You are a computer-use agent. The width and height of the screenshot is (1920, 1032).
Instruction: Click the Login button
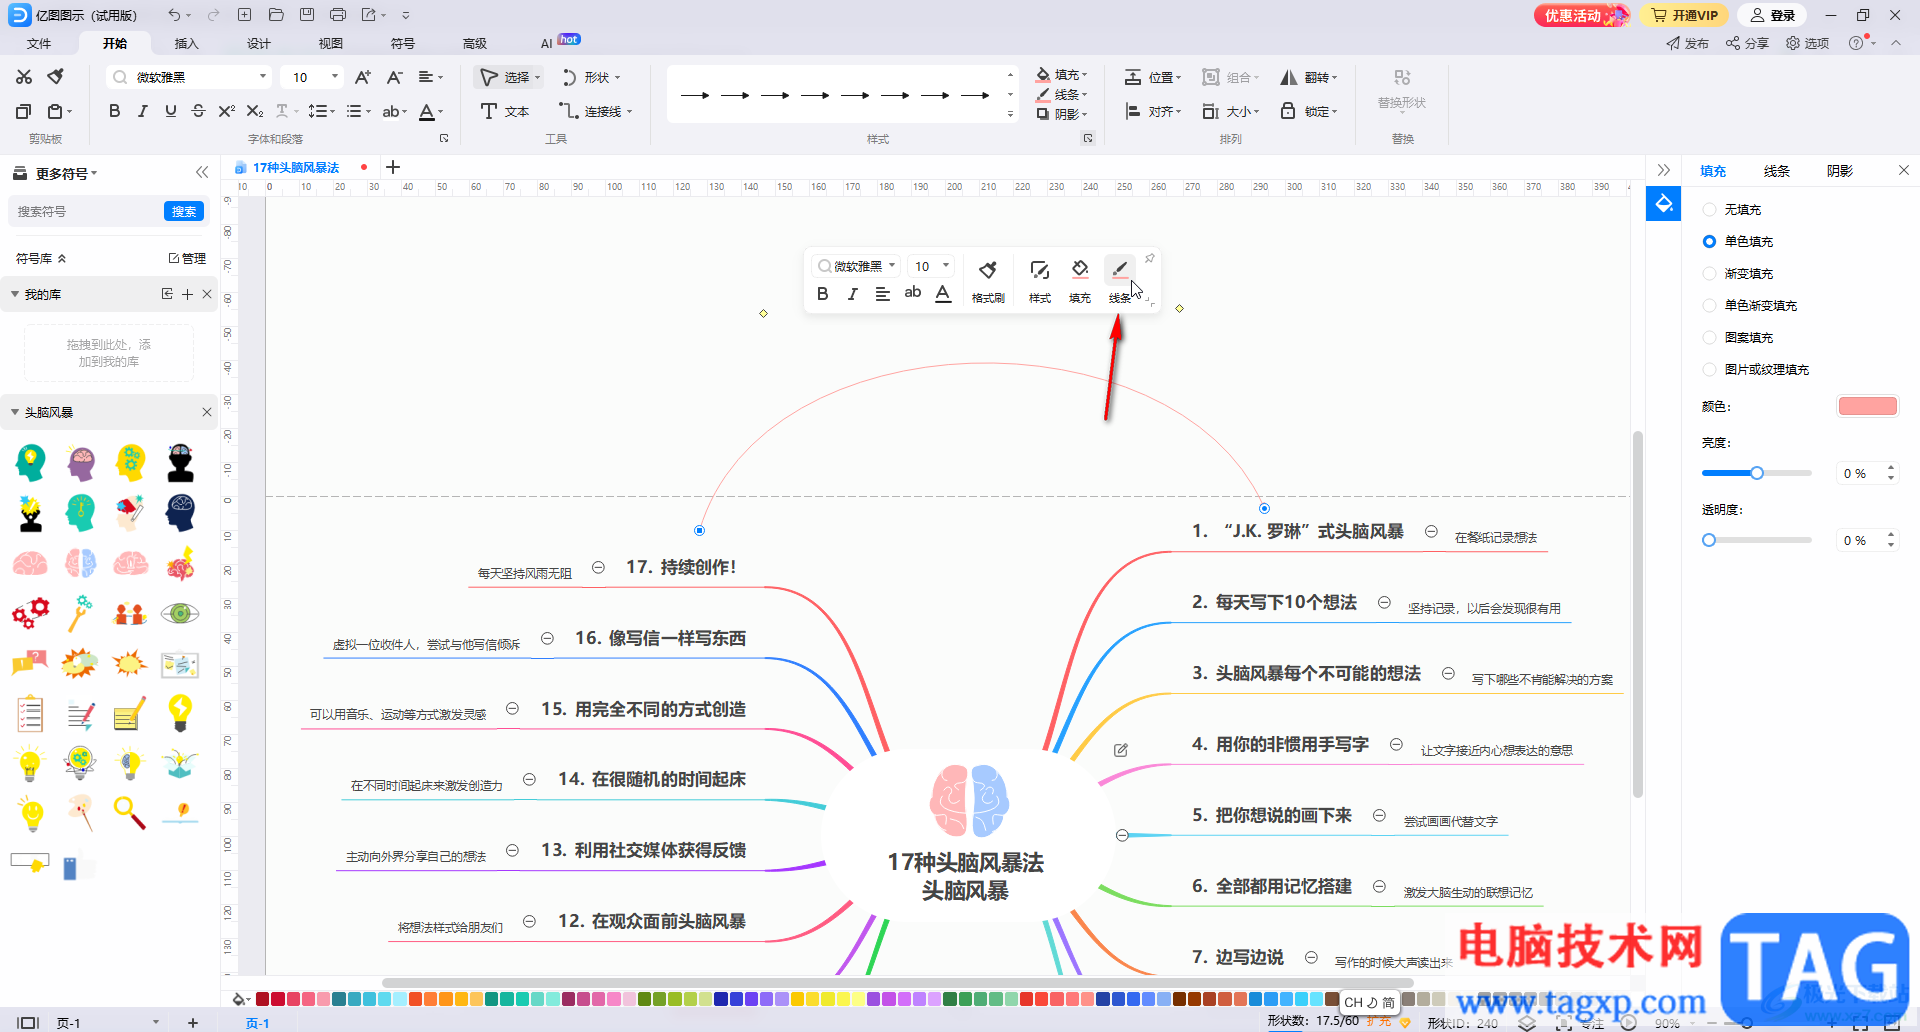tap(1773, 15)
